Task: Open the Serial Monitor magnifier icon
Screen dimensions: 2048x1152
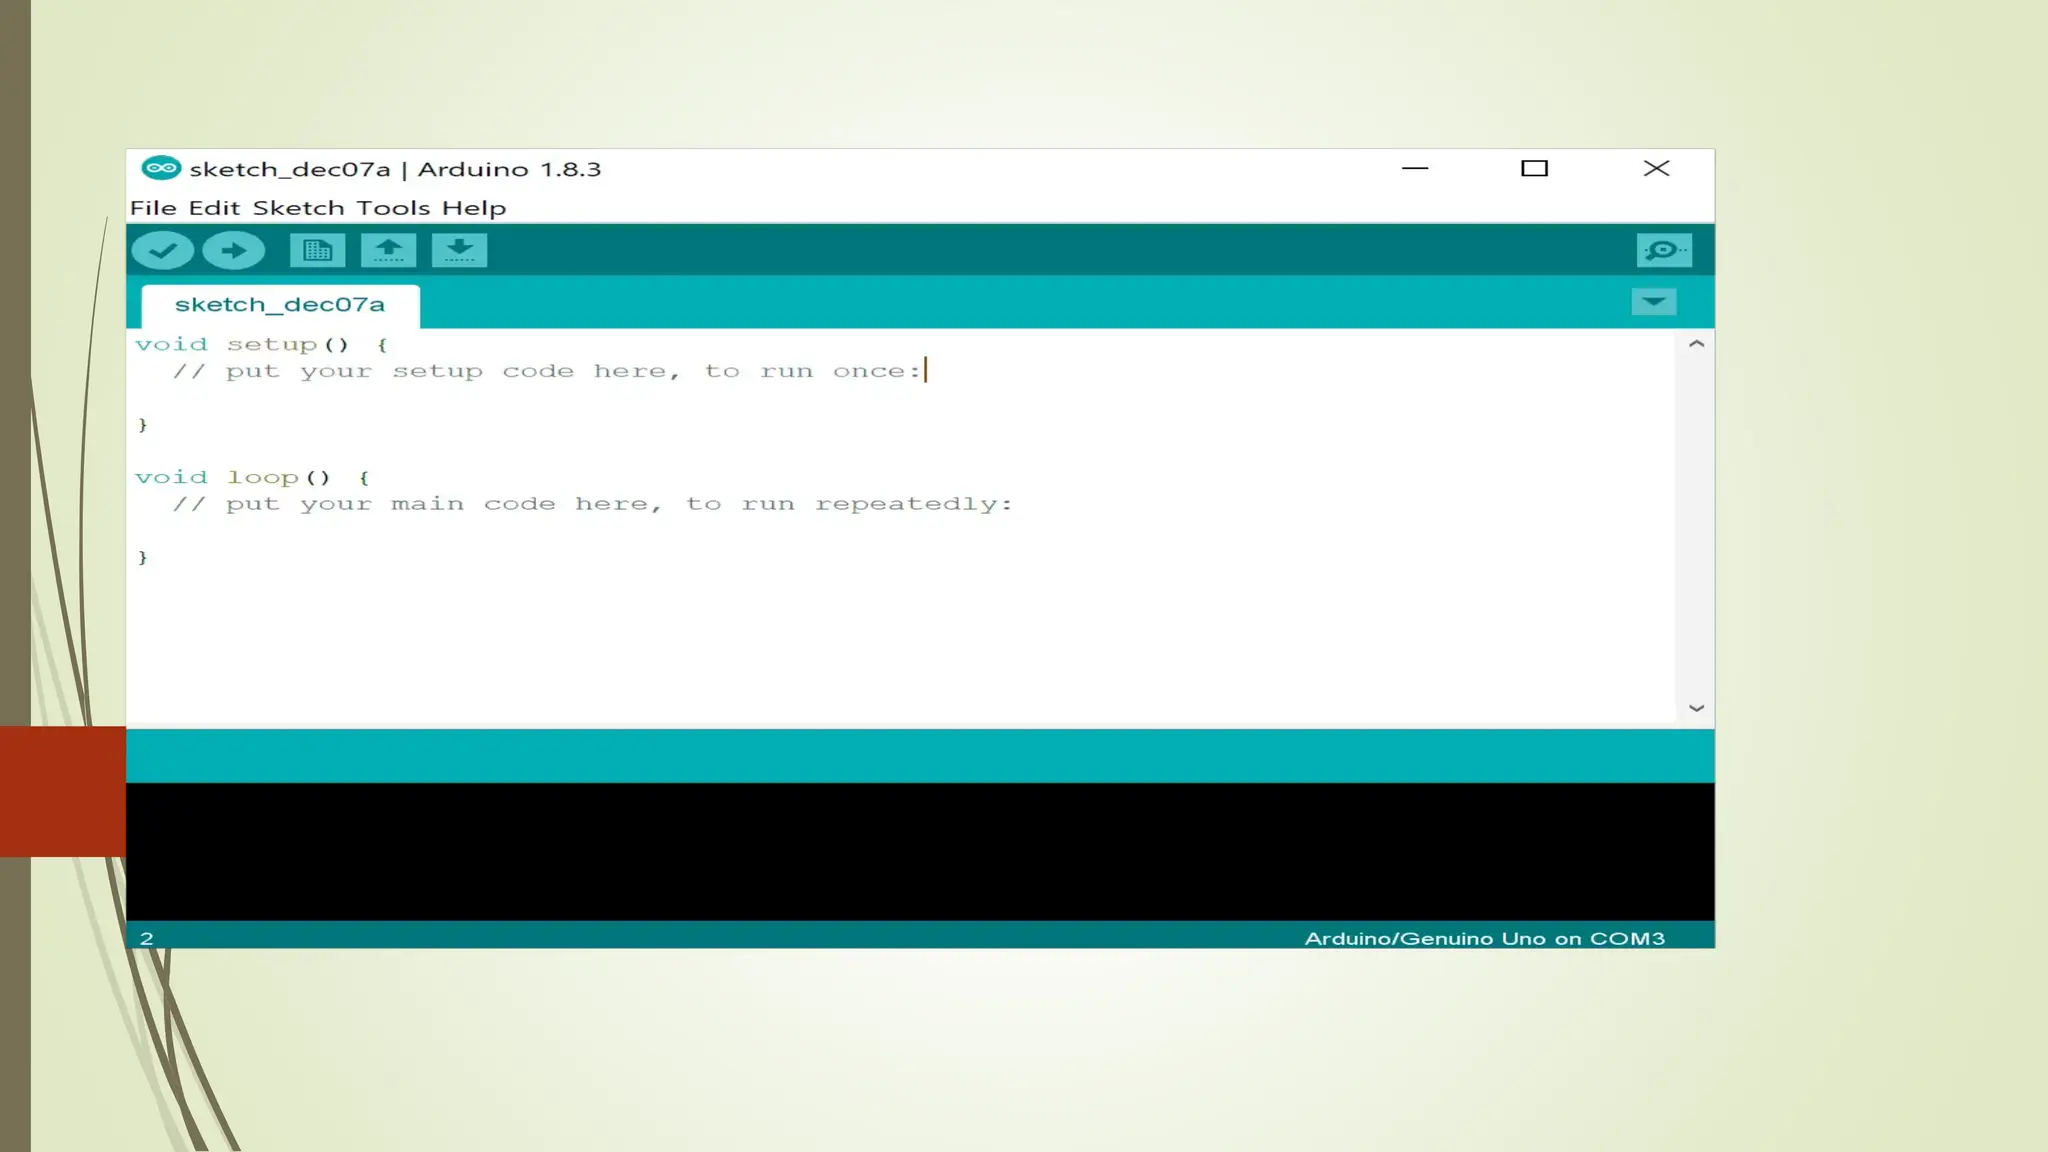Action: [1664, 250]
